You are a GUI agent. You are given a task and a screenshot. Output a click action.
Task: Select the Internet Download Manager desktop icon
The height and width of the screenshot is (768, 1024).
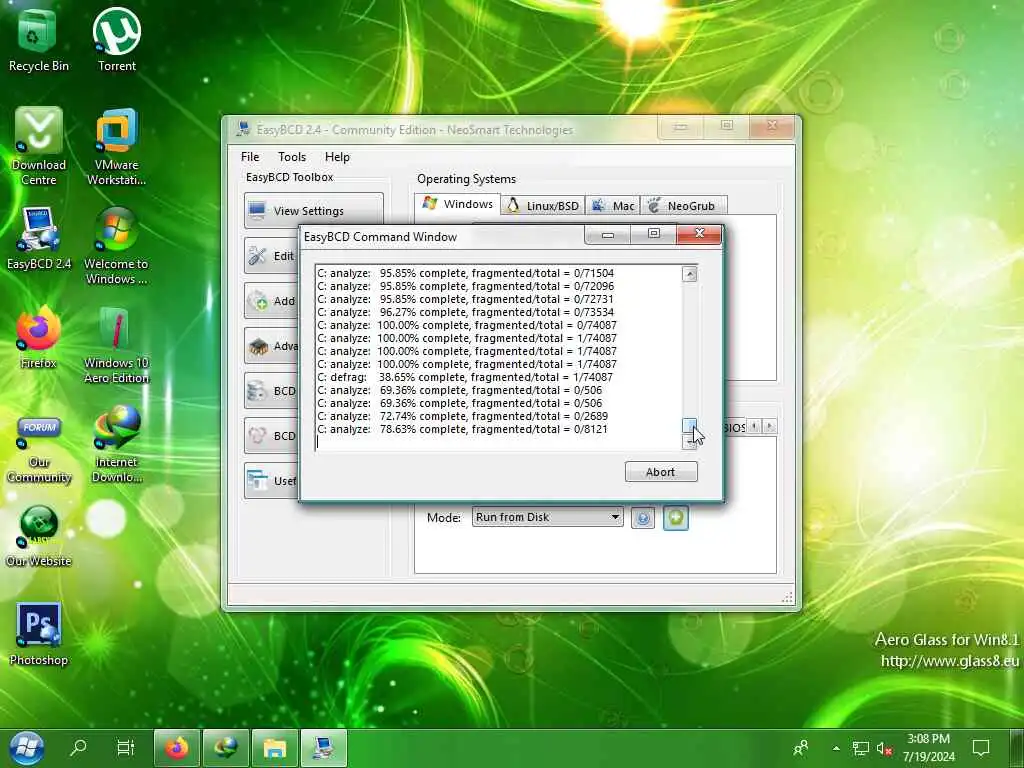point(116,444)
